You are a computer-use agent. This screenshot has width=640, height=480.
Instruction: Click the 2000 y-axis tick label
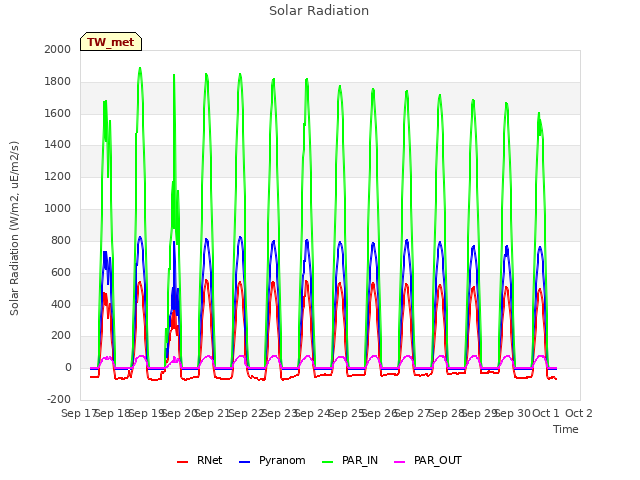pyautogui.click(x=58, y=49)
